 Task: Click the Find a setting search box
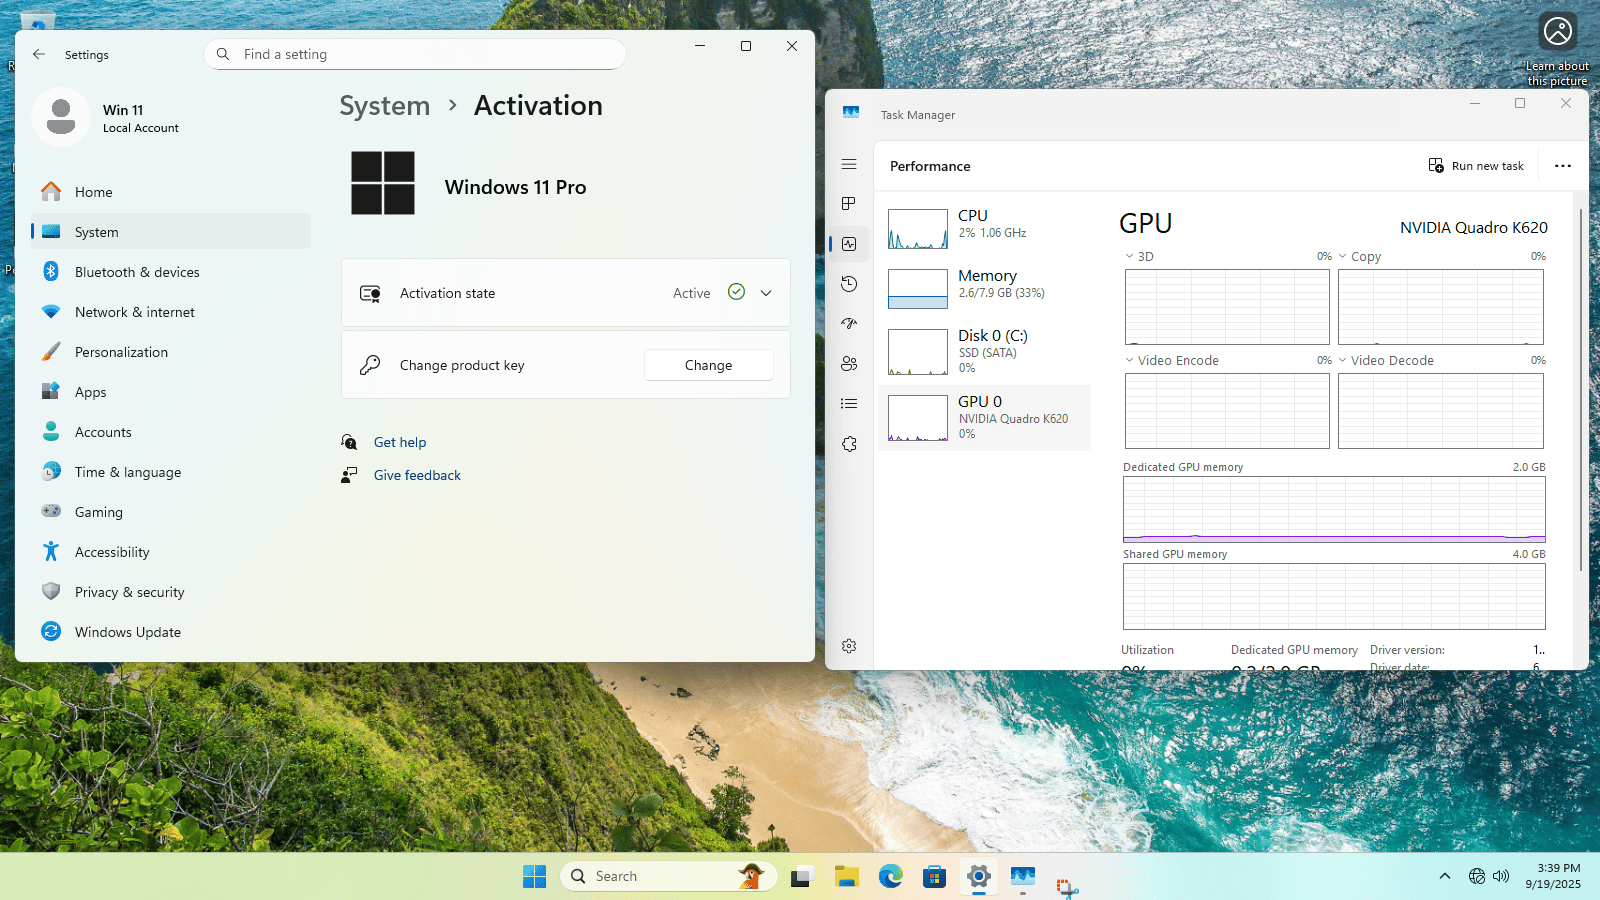[415, 54]
